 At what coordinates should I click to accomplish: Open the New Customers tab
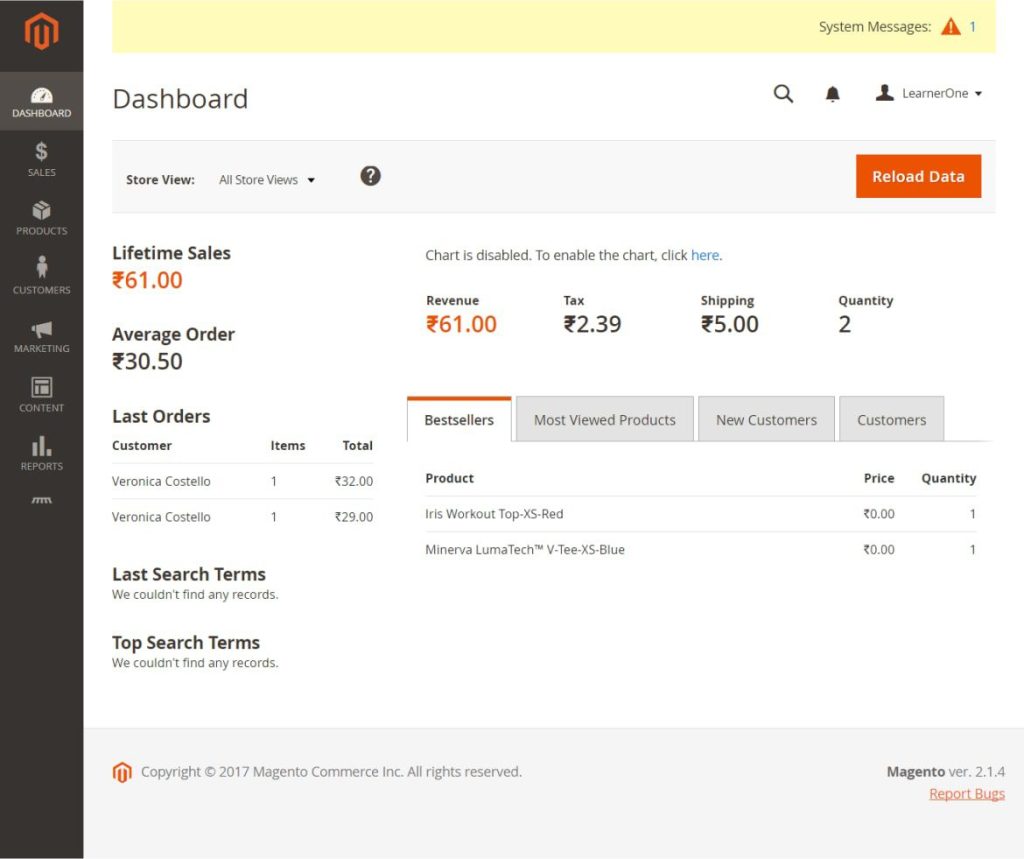[766, 419]
